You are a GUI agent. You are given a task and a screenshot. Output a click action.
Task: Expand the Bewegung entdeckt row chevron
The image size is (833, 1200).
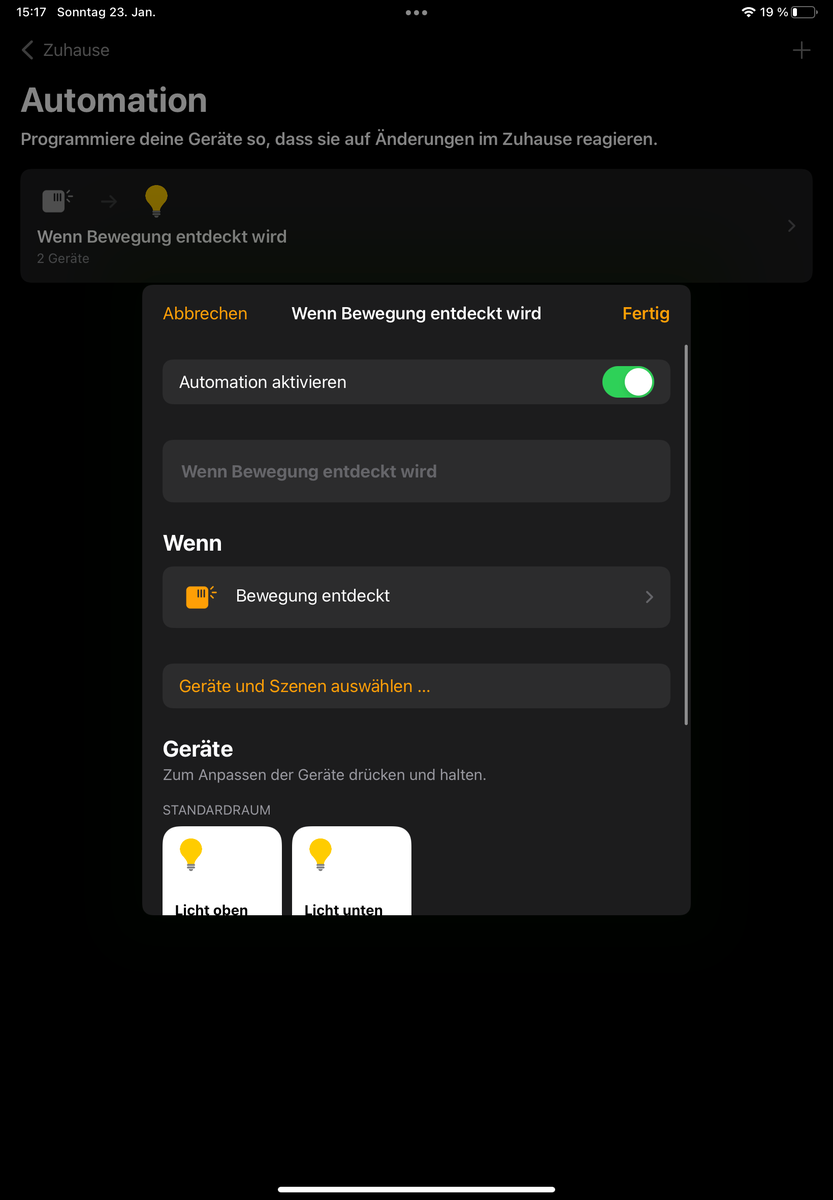point(649,597)
